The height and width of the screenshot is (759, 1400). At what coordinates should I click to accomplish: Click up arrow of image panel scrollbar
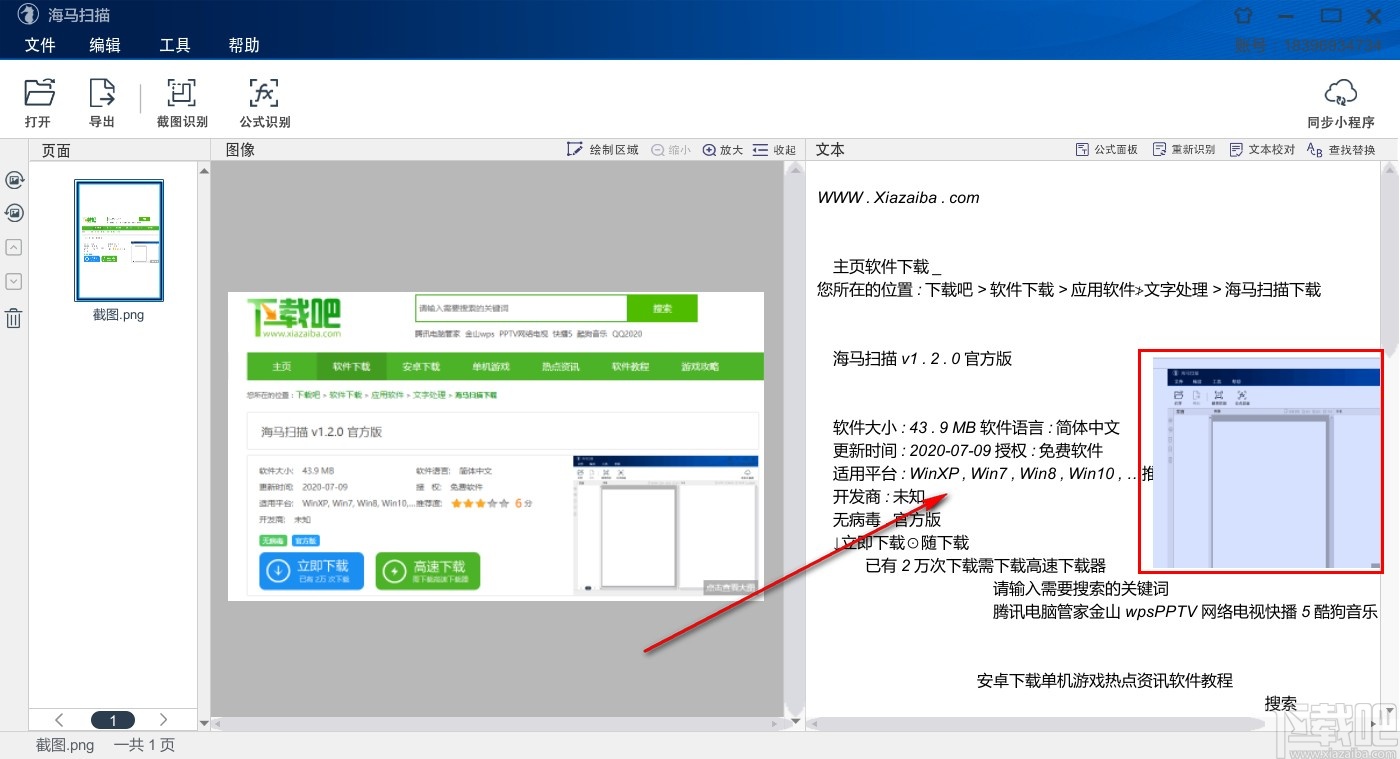click(797, 171)
